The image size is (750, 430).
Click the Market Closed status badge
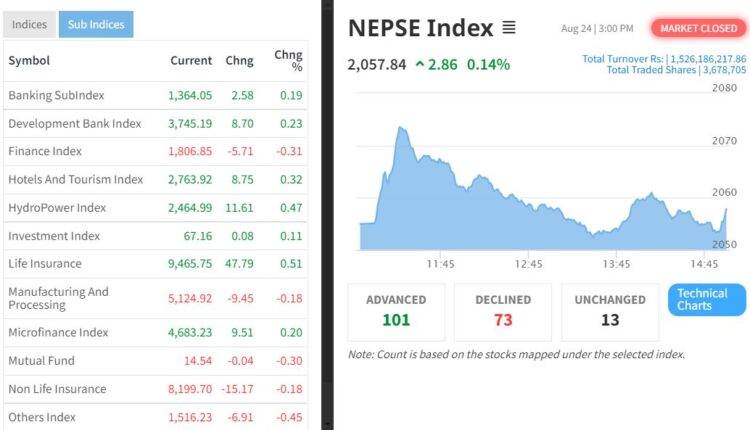click(x=698, y=28)
